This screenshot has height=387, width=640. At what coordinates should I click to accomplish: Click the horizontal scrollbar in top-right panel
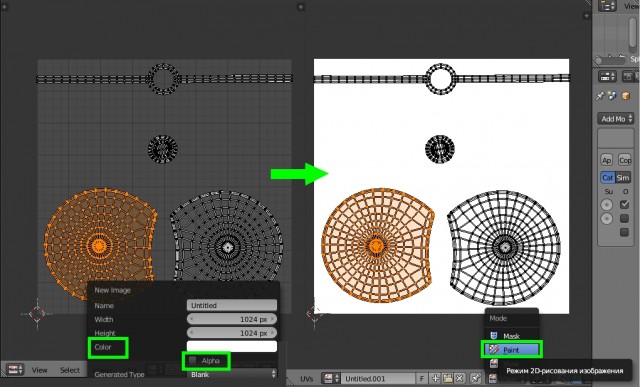click(610, 60)
